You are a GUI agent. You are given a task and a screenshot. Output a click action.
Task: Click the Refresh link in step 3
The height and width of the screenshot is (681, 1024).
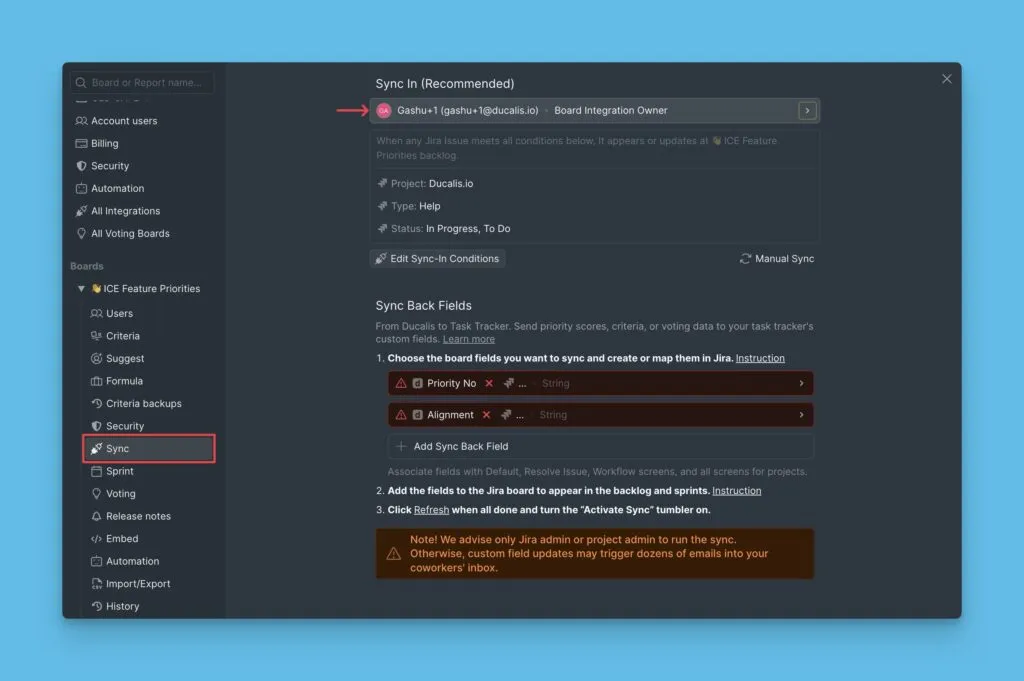(x=431, y=509)
